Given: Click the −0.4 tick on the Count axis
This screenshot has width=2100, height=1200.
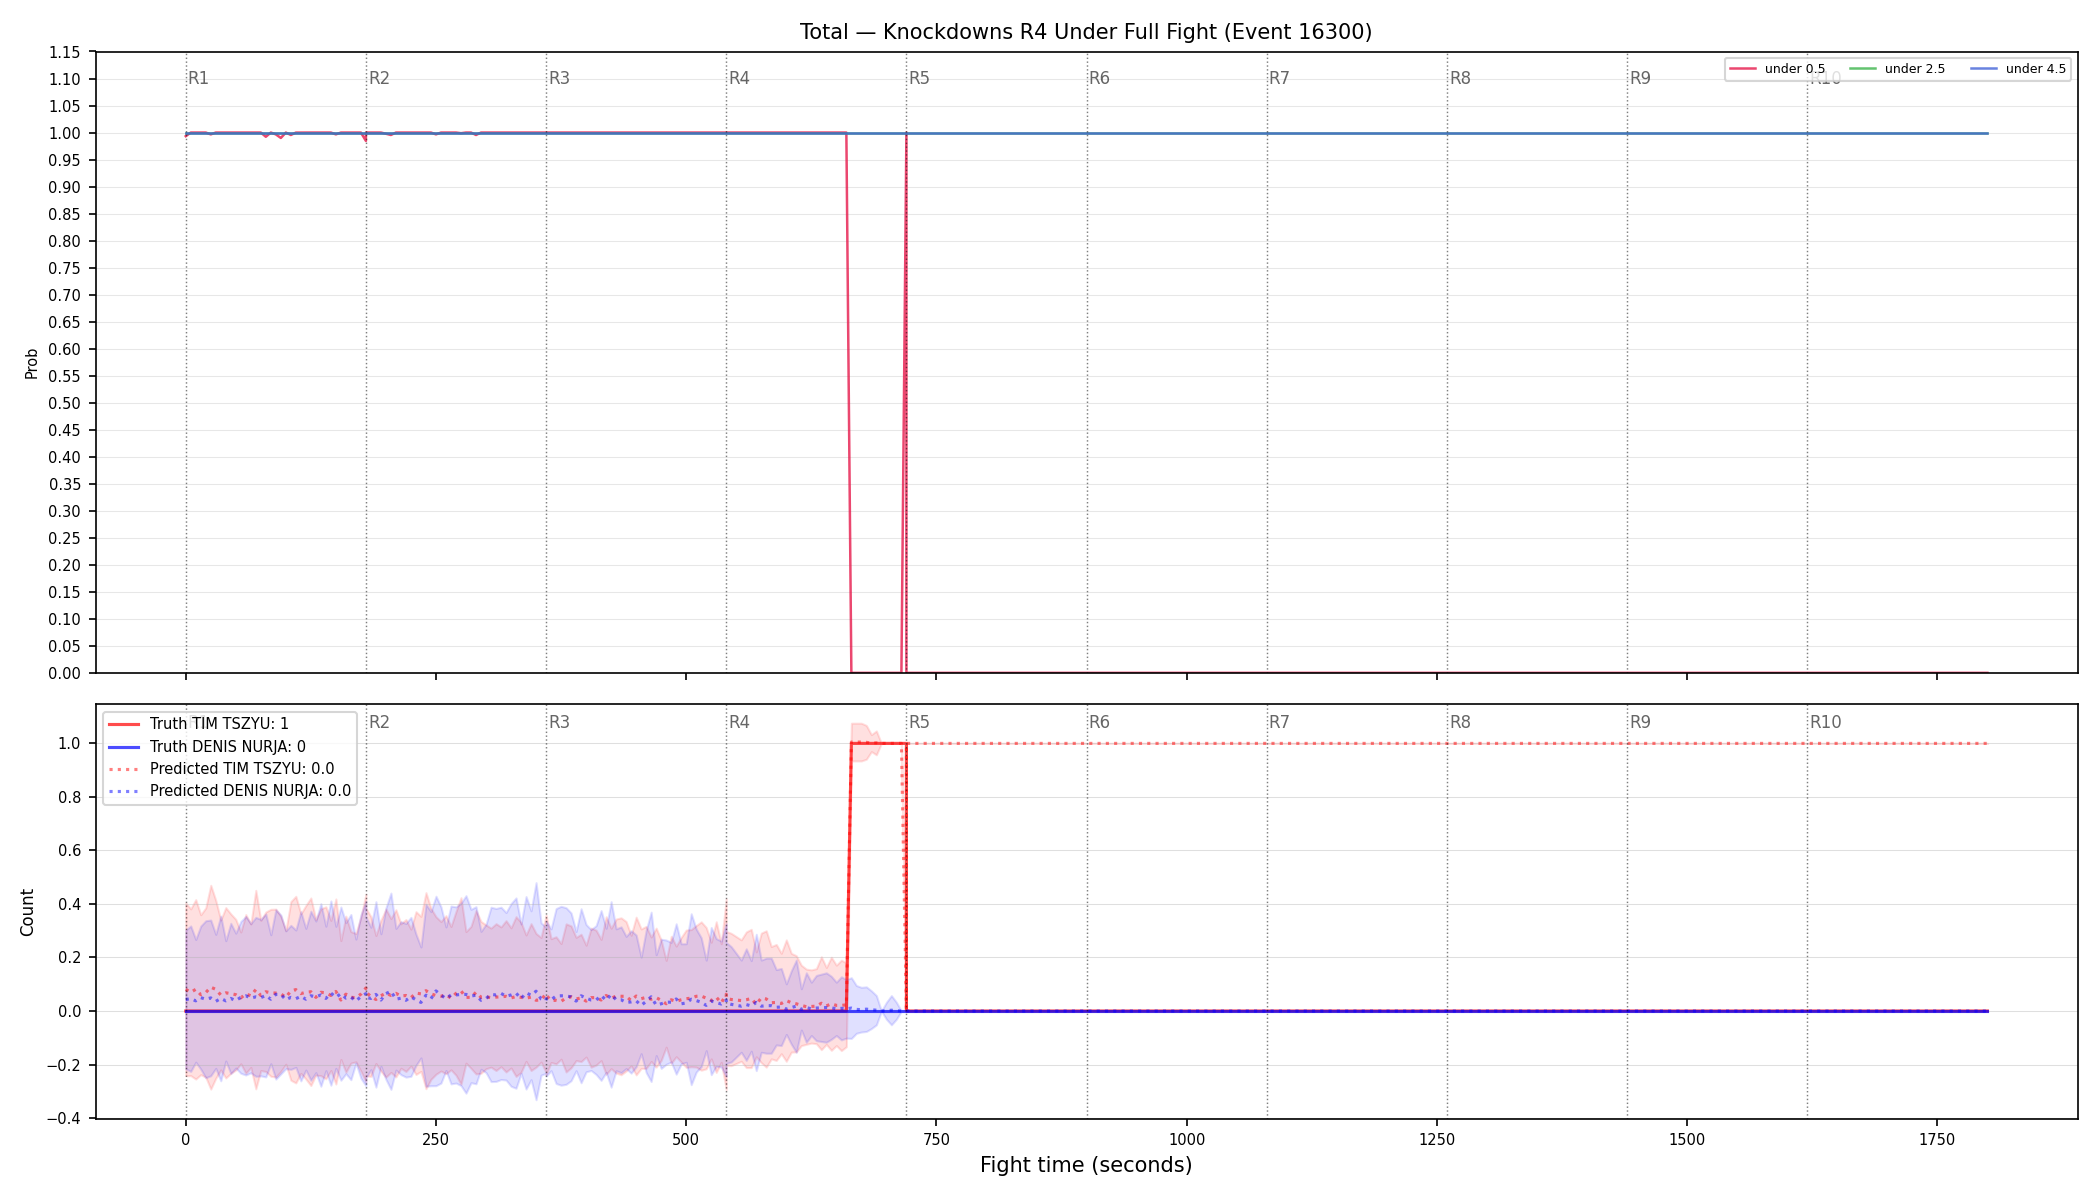Looking at the screenshot, I should point(64,1118).
